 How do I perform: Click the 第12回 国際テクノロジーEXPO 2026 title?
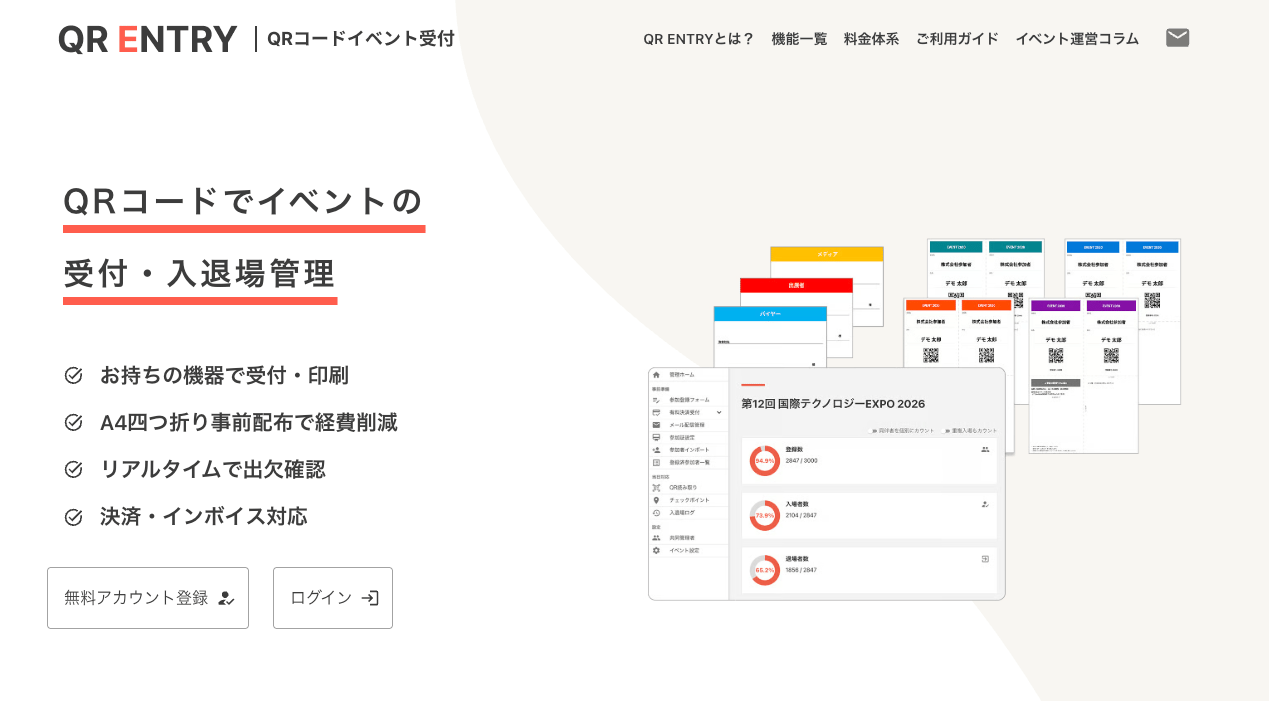833,404
